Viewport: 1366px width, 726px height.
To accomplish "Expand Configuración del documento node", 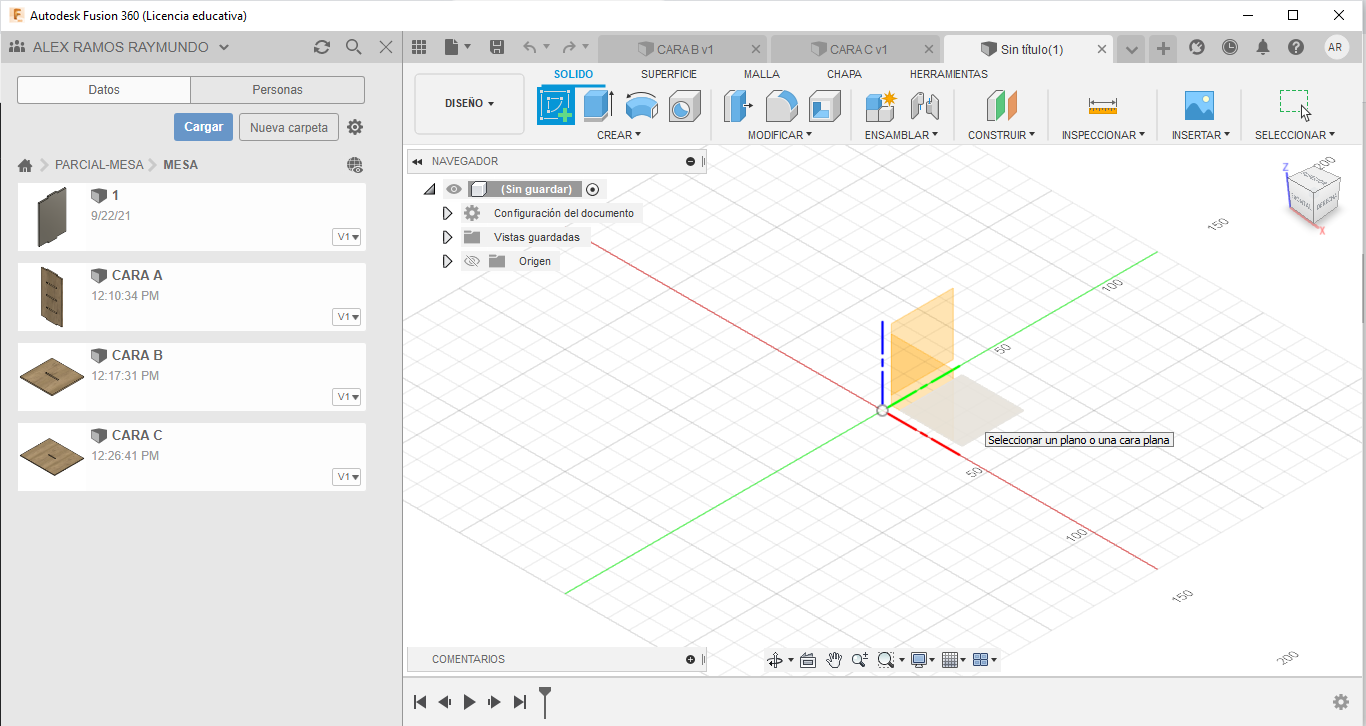I will [x=448, y=213].
